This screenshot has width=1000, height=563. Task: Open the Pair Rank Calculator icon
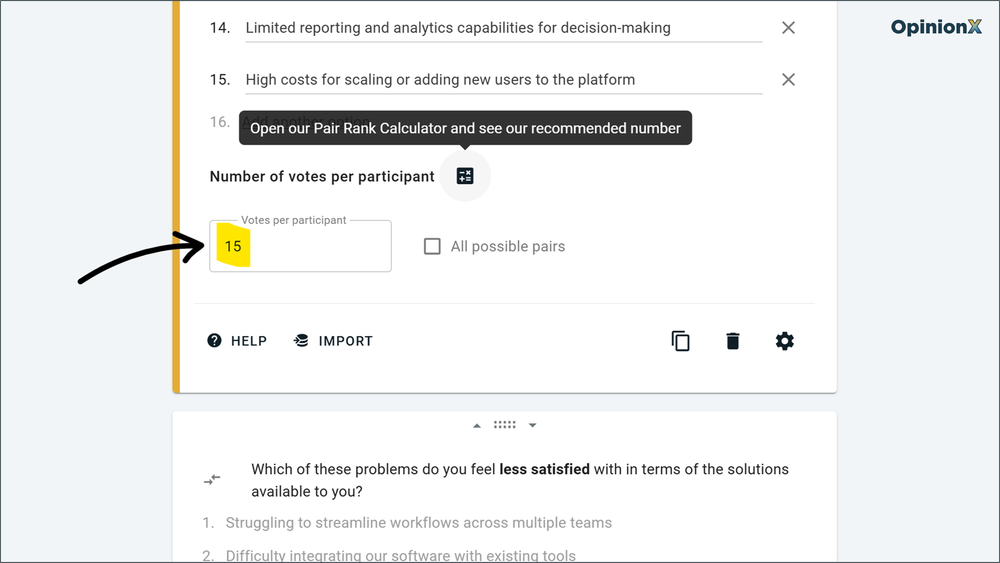[465, 177]
